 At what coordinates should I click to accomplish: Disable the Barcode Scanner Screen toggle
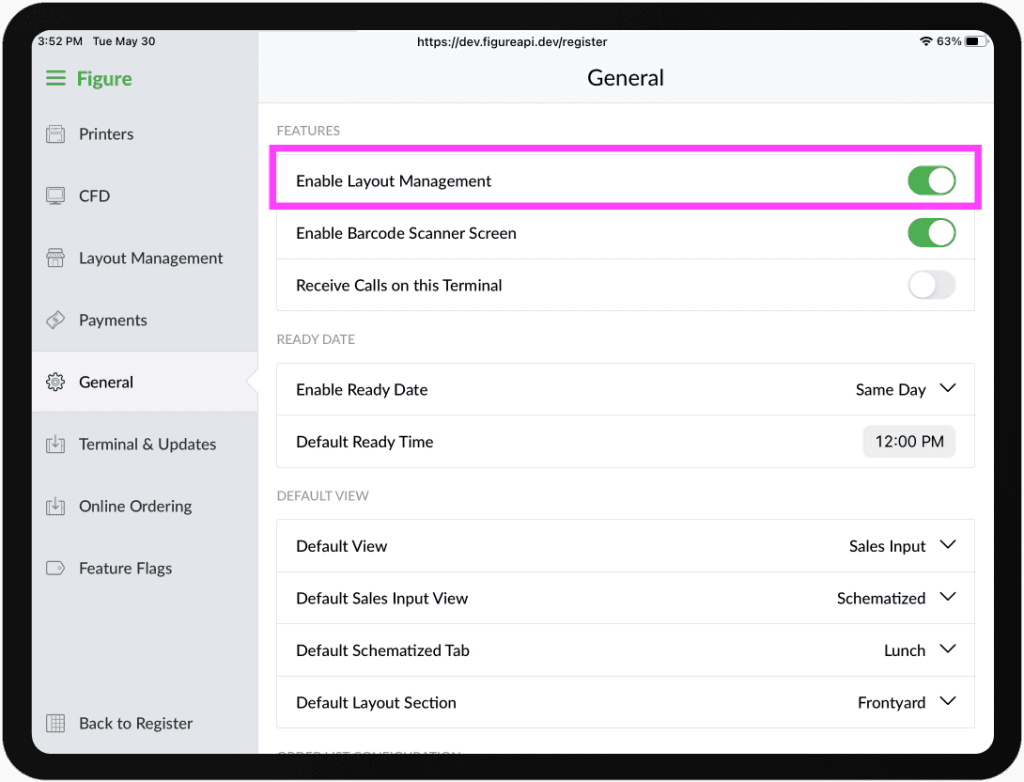point(931,233)
